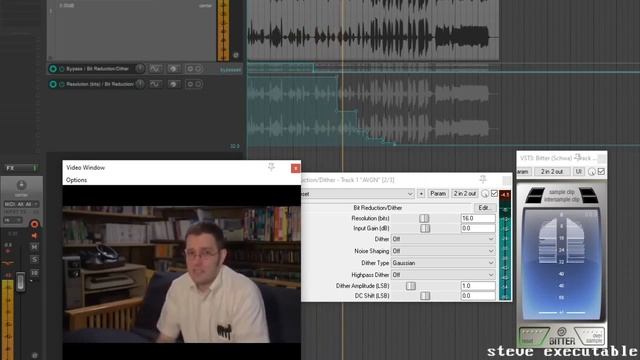Screen dimensions: 640x360
Task: Open the MIDI: All input dropdown
Action: pos(21,204)
